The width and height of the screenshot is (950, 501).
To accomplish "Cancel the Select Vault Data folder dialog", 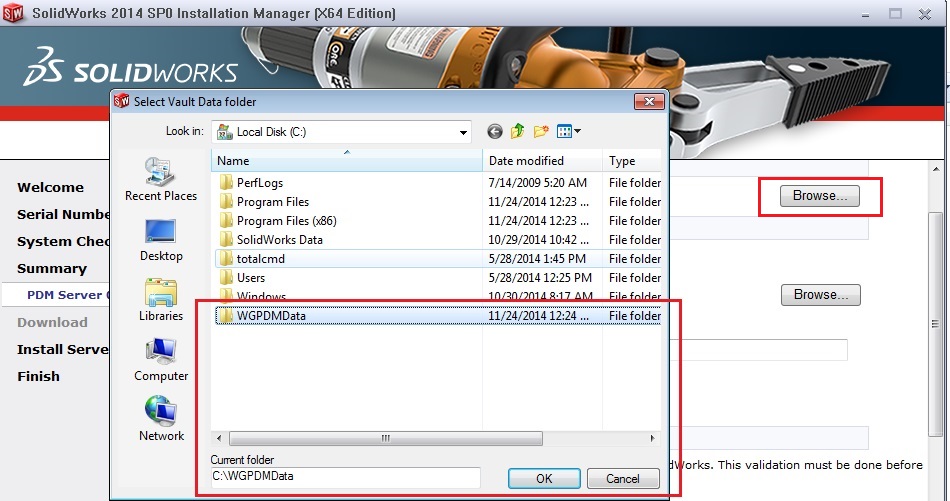I will (x=623, y=478).
